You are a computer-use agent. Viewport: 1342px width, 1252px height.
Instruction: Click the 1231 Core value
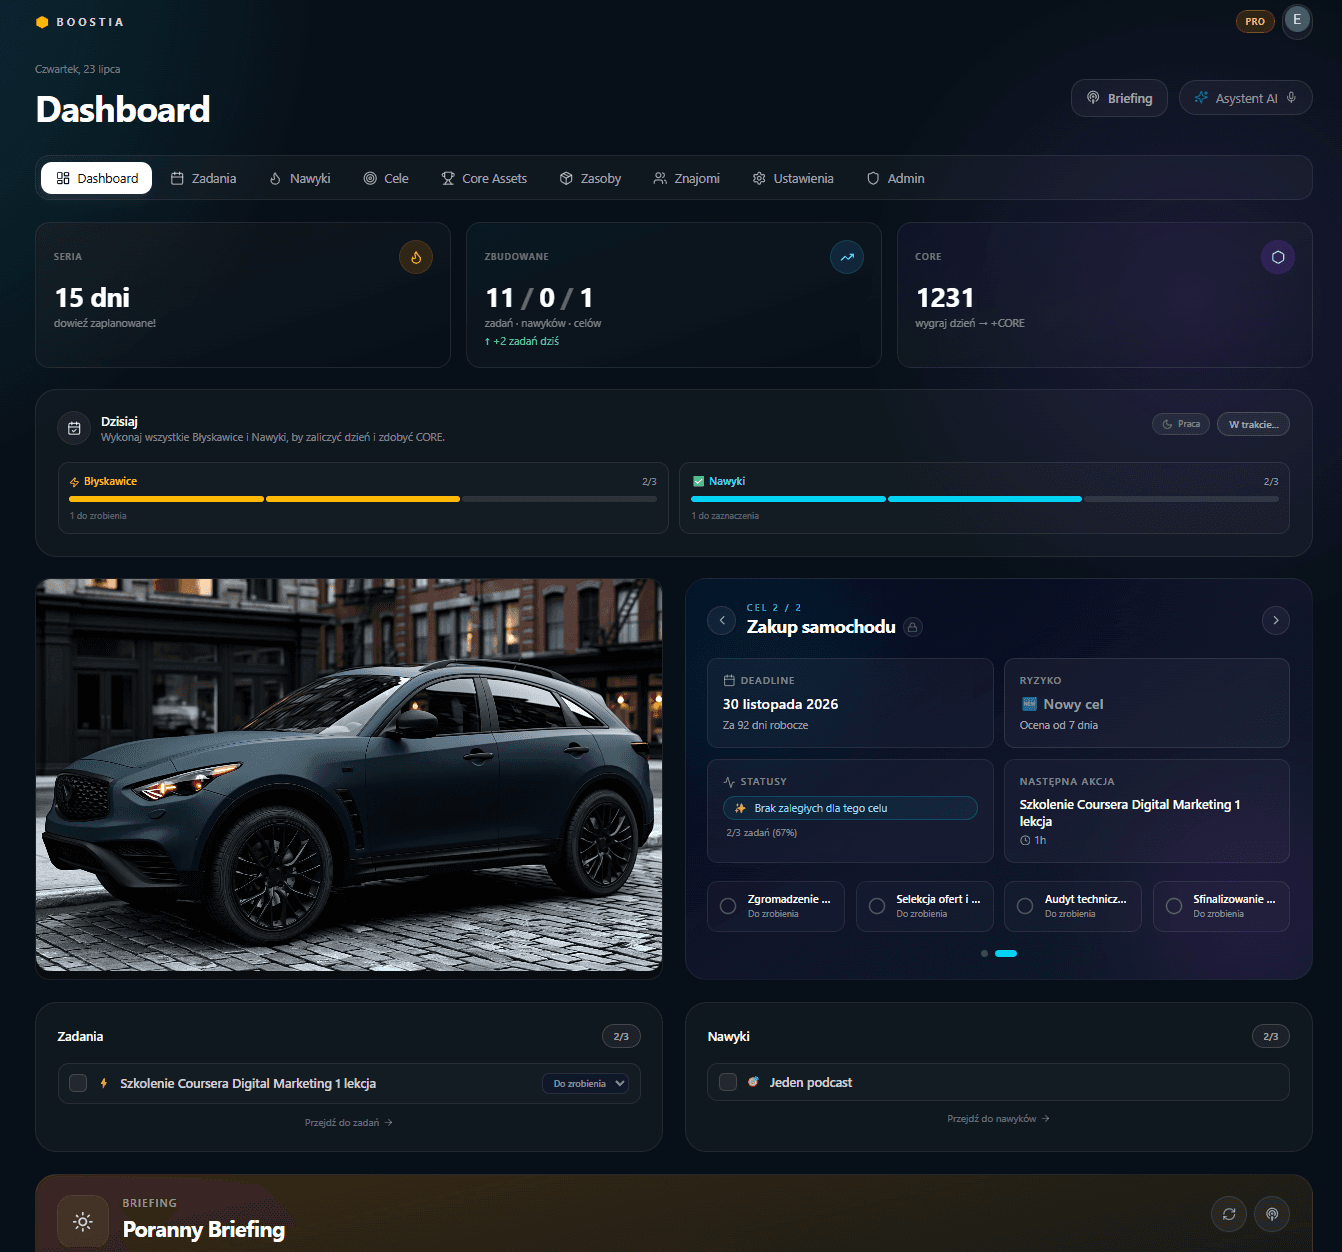tap(945, 298)
